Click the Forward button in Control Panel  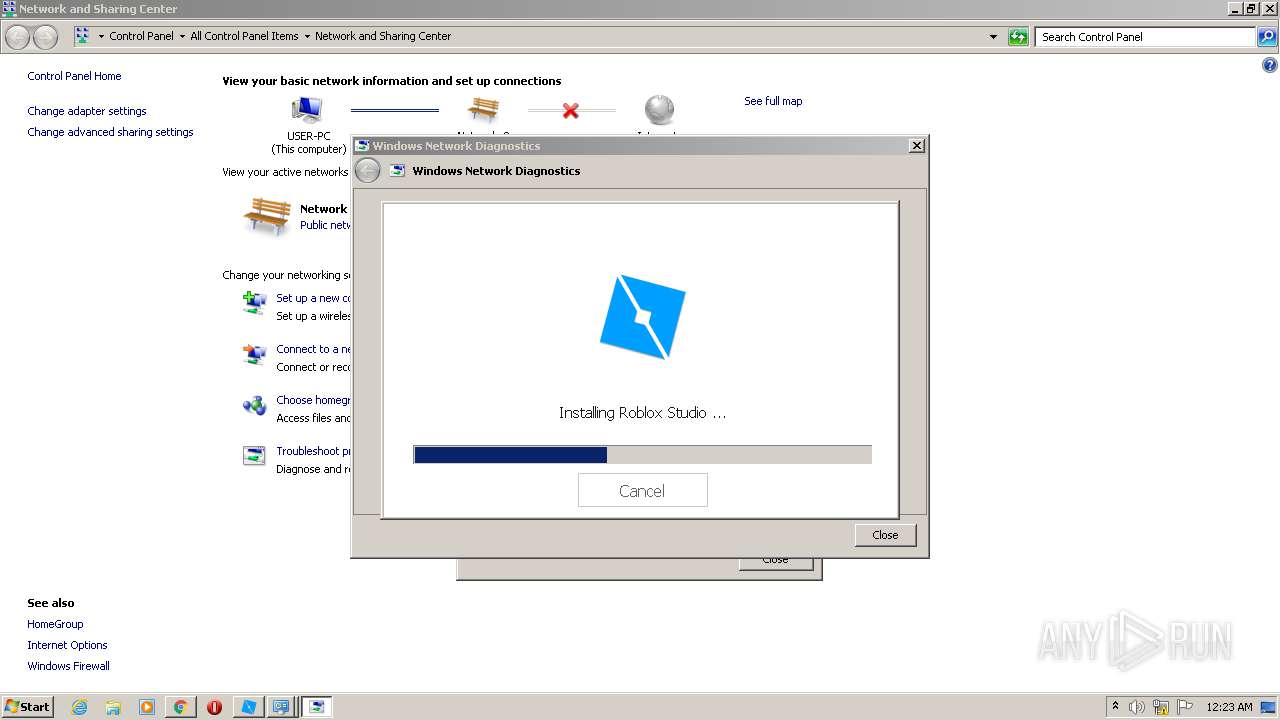click(x=45, y=37)
